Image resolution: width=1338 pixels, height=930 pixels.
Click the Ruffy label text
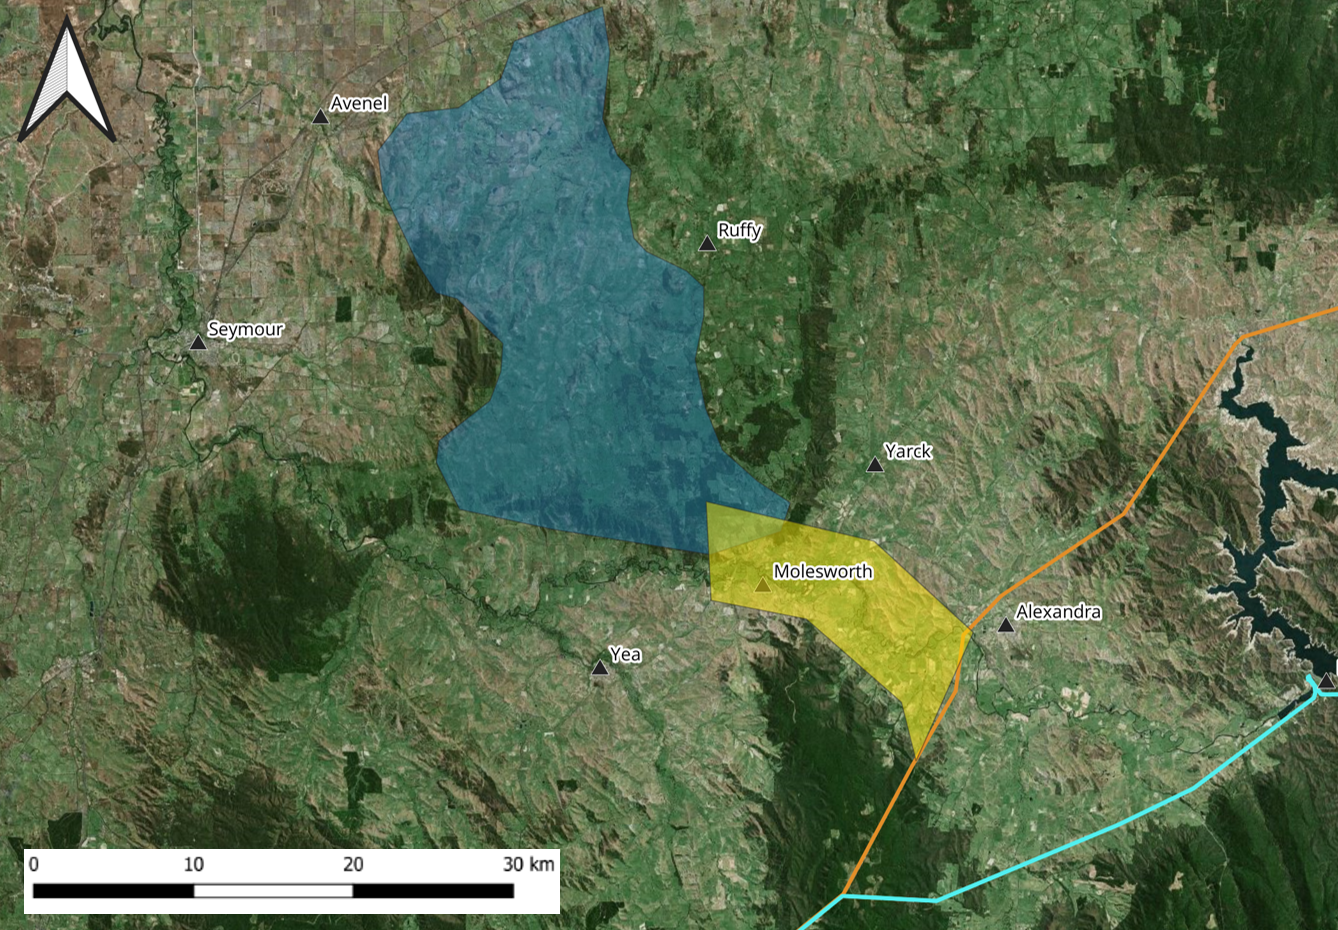[x=740, y=230]
